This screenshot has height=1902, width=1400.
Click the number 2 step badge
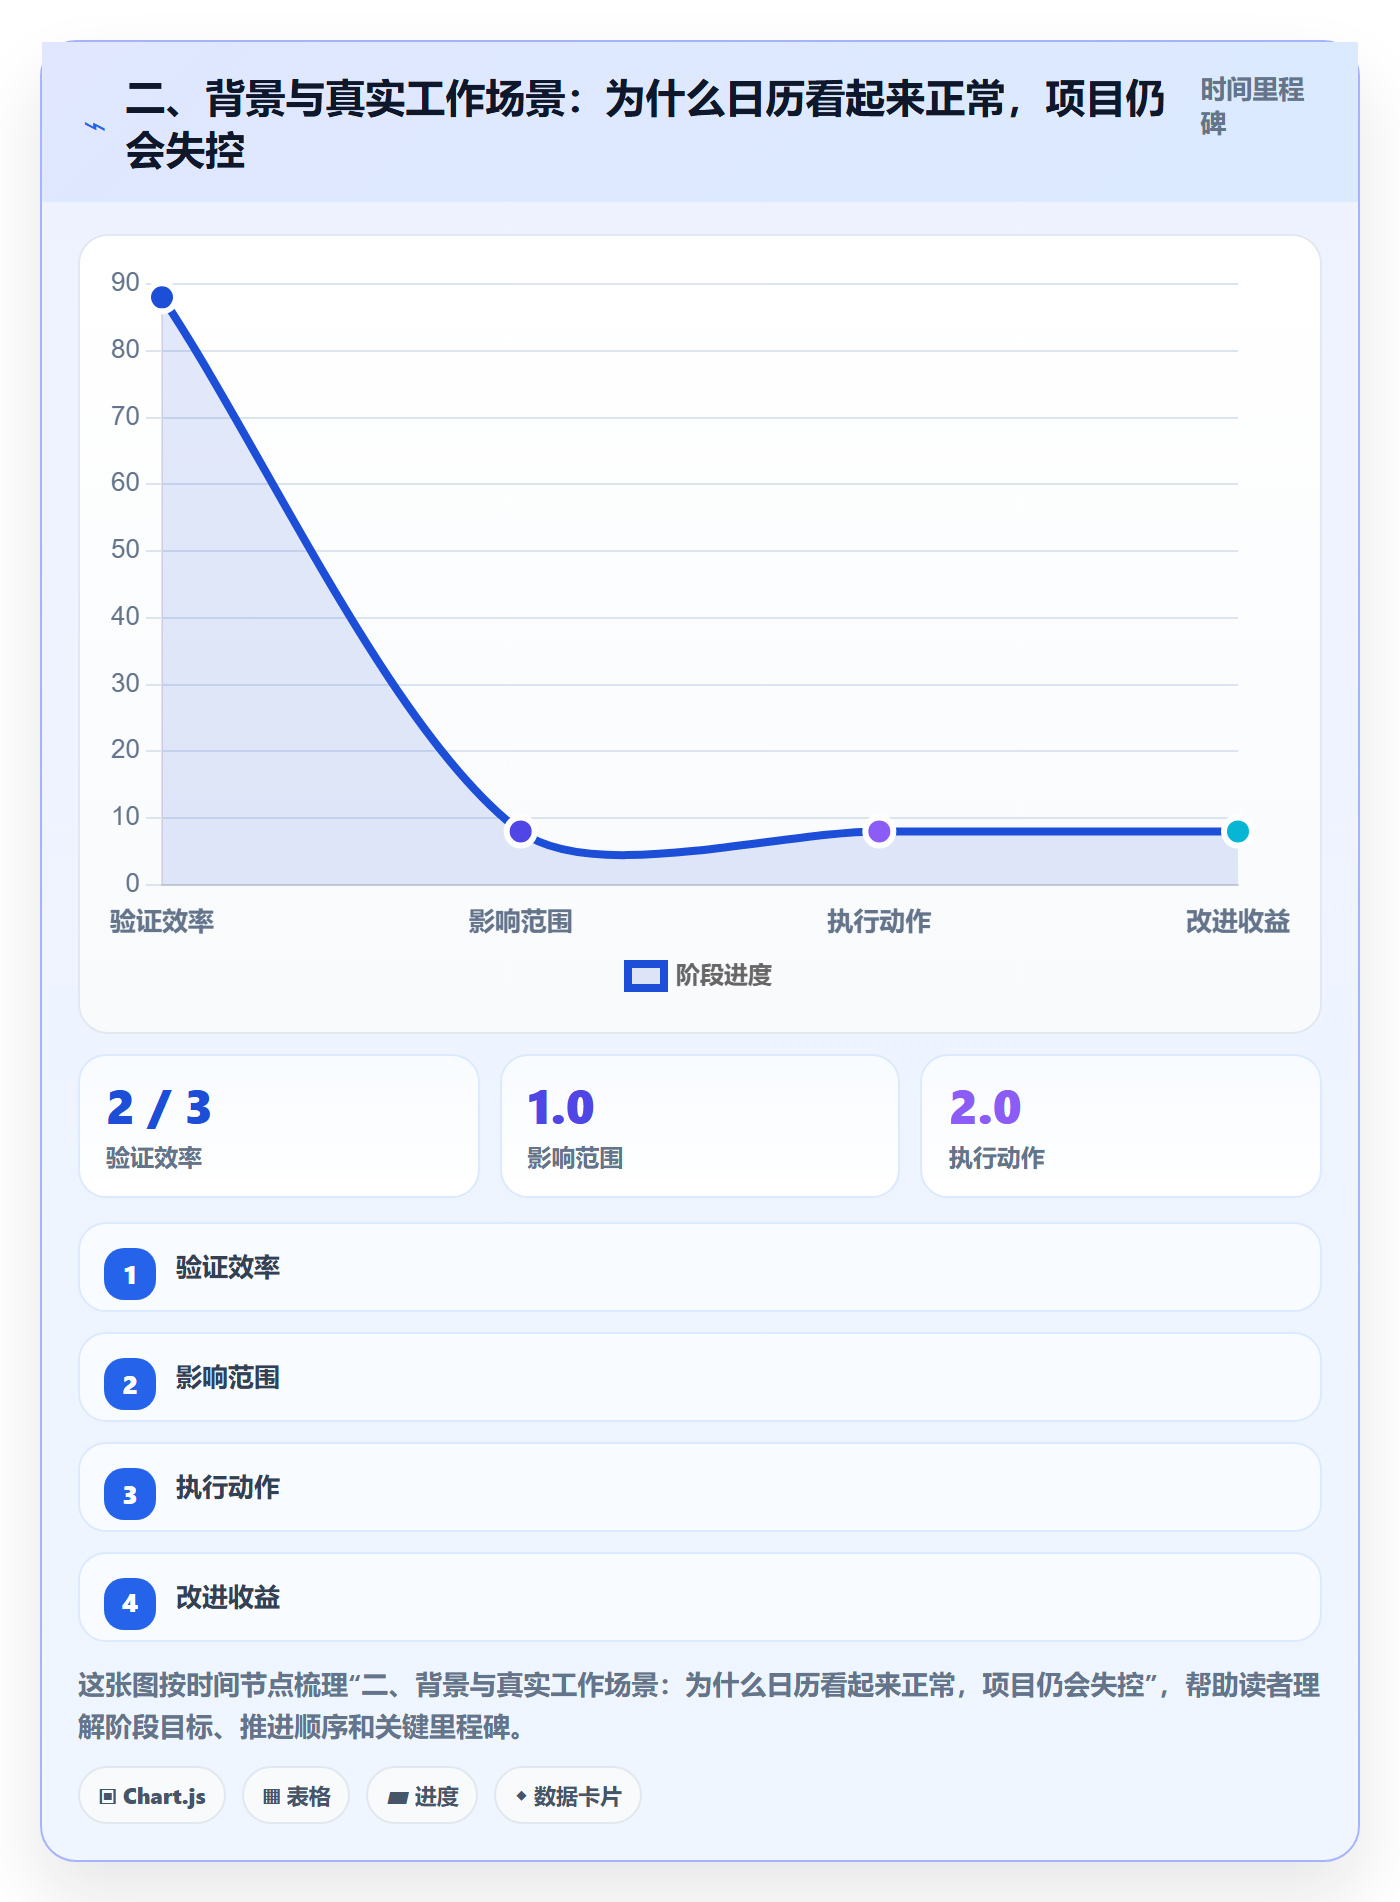click(x=130, y=1384)
